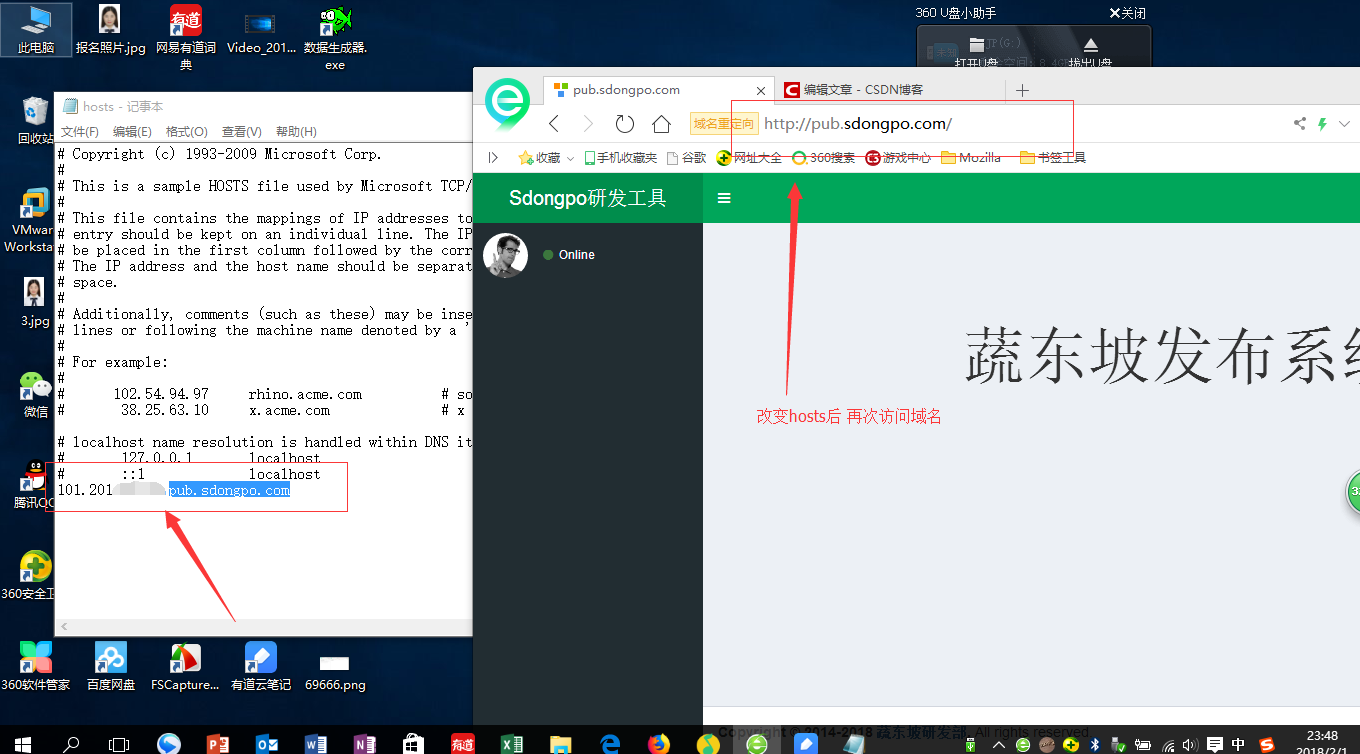
Task: Toggle the 中 input method indicator
Action: click(x=1239, y=744)
